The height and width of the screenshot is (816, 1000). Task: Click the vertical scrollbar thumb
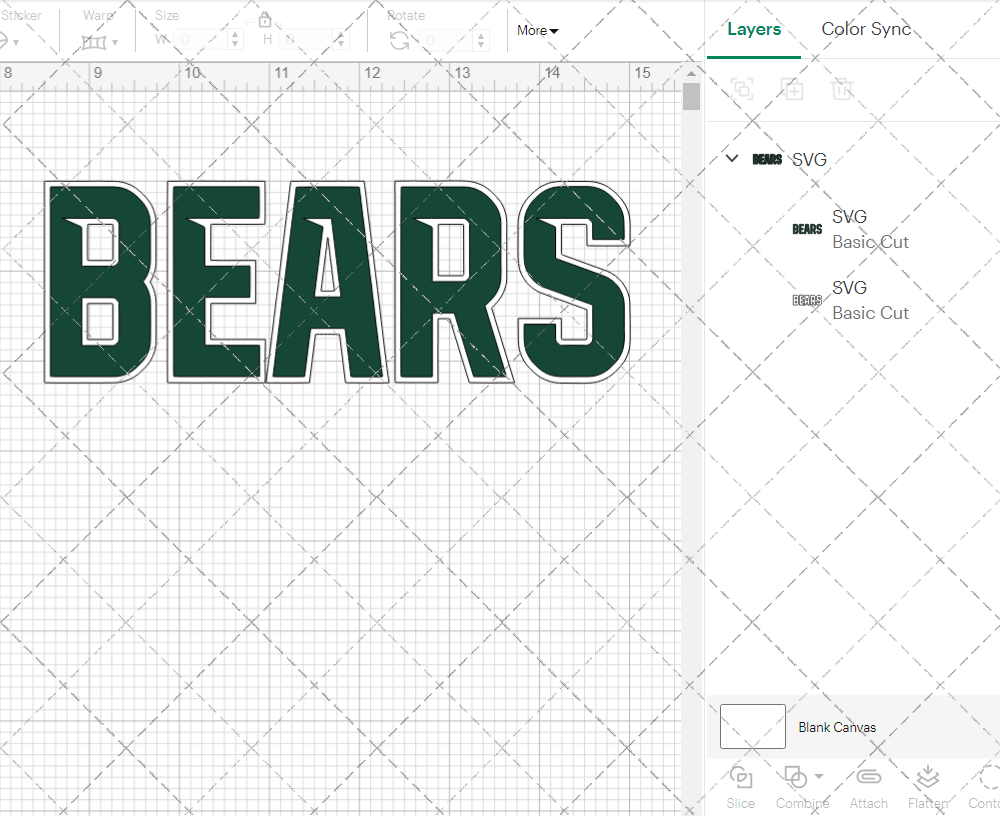pyautogui.click(x=691, y=97)
